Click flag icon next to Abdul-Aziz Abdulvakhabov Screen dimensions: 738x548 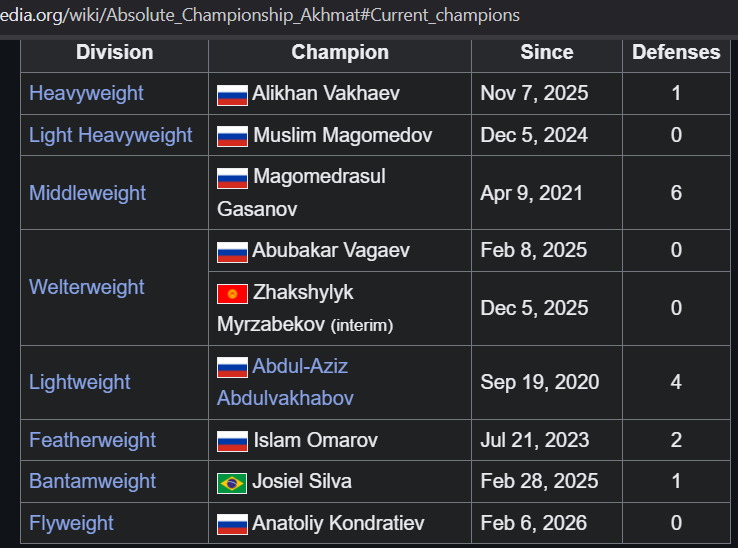[232, 368]
